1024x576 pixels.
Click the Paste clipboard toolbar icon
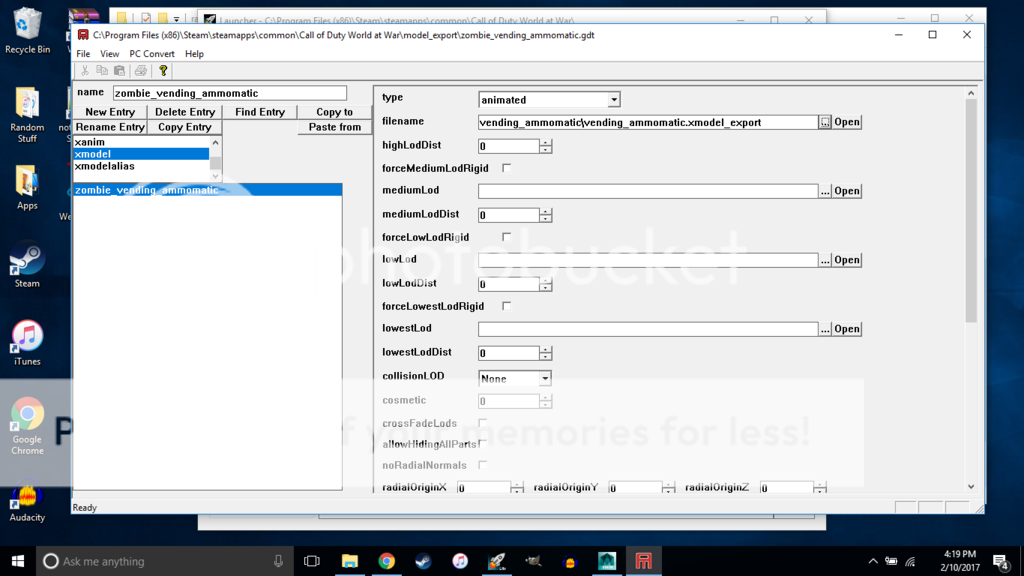[120, 71]
